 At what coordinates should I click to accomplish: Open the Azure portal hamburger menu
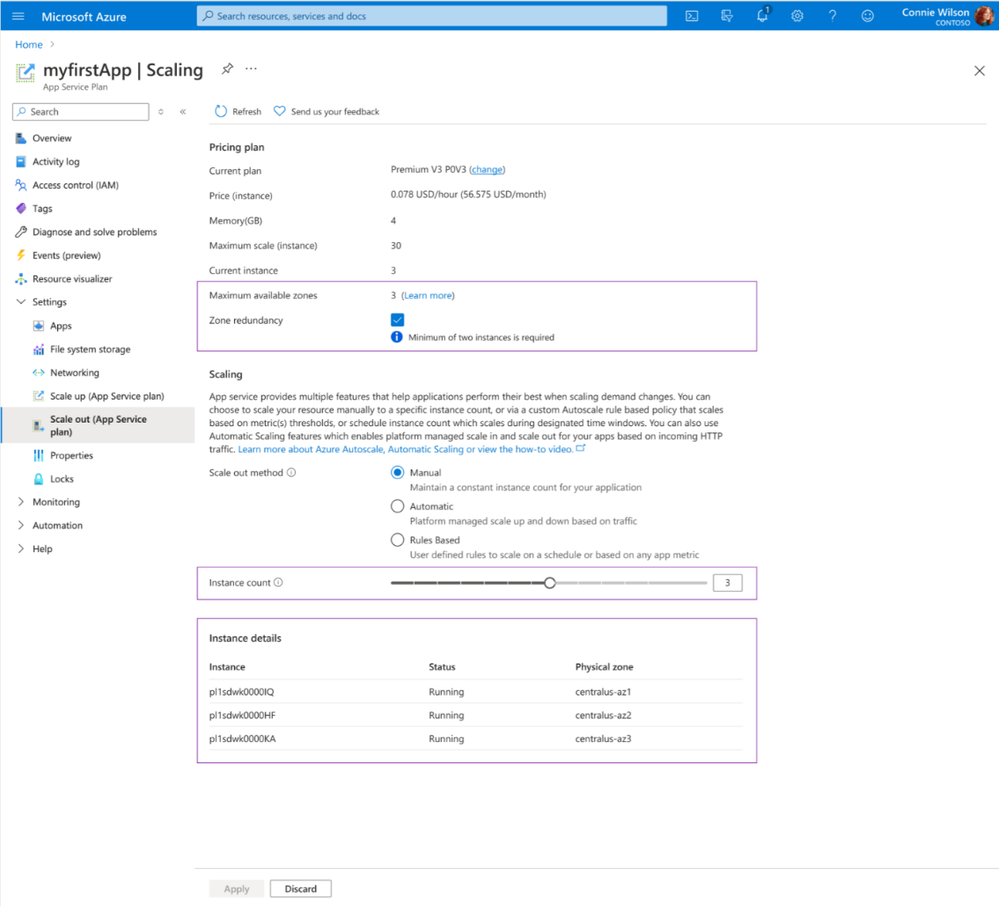click(18, 17)
